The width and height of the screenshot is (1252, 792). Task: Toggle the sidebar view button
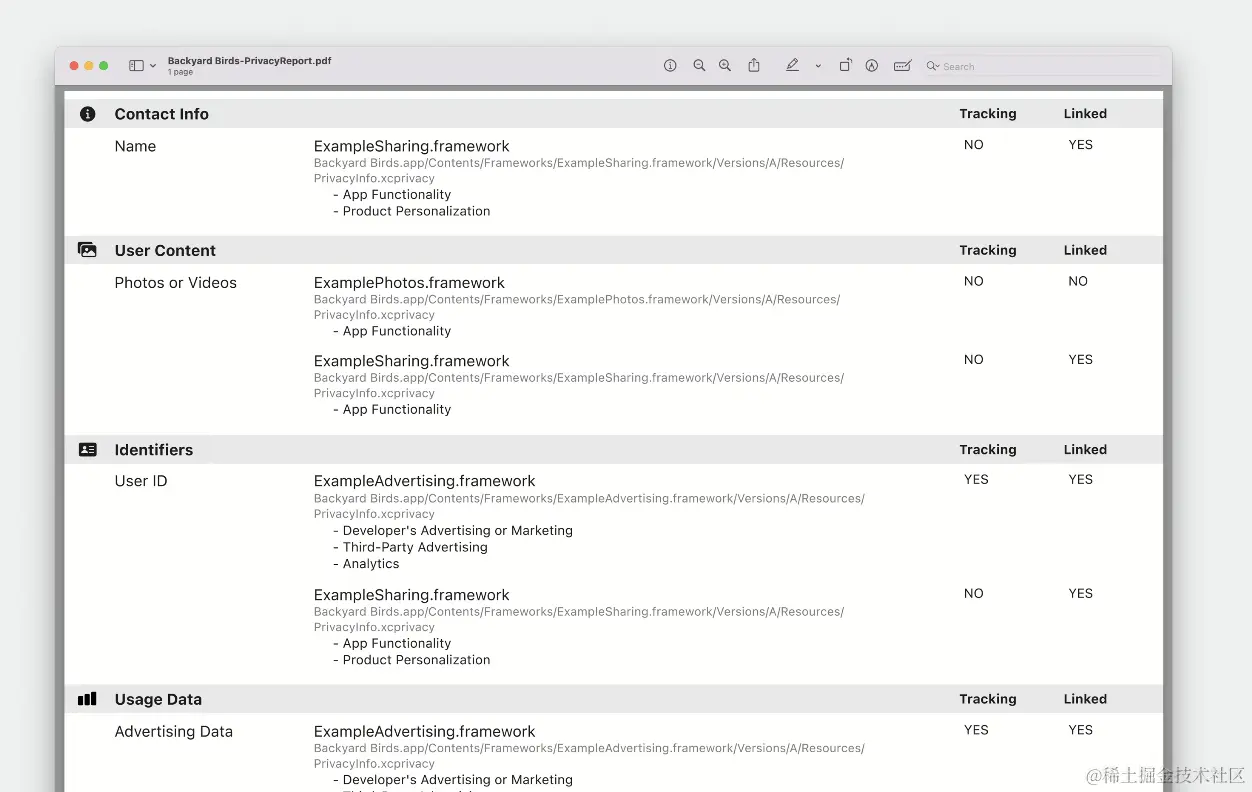click(x=136, y=66)
